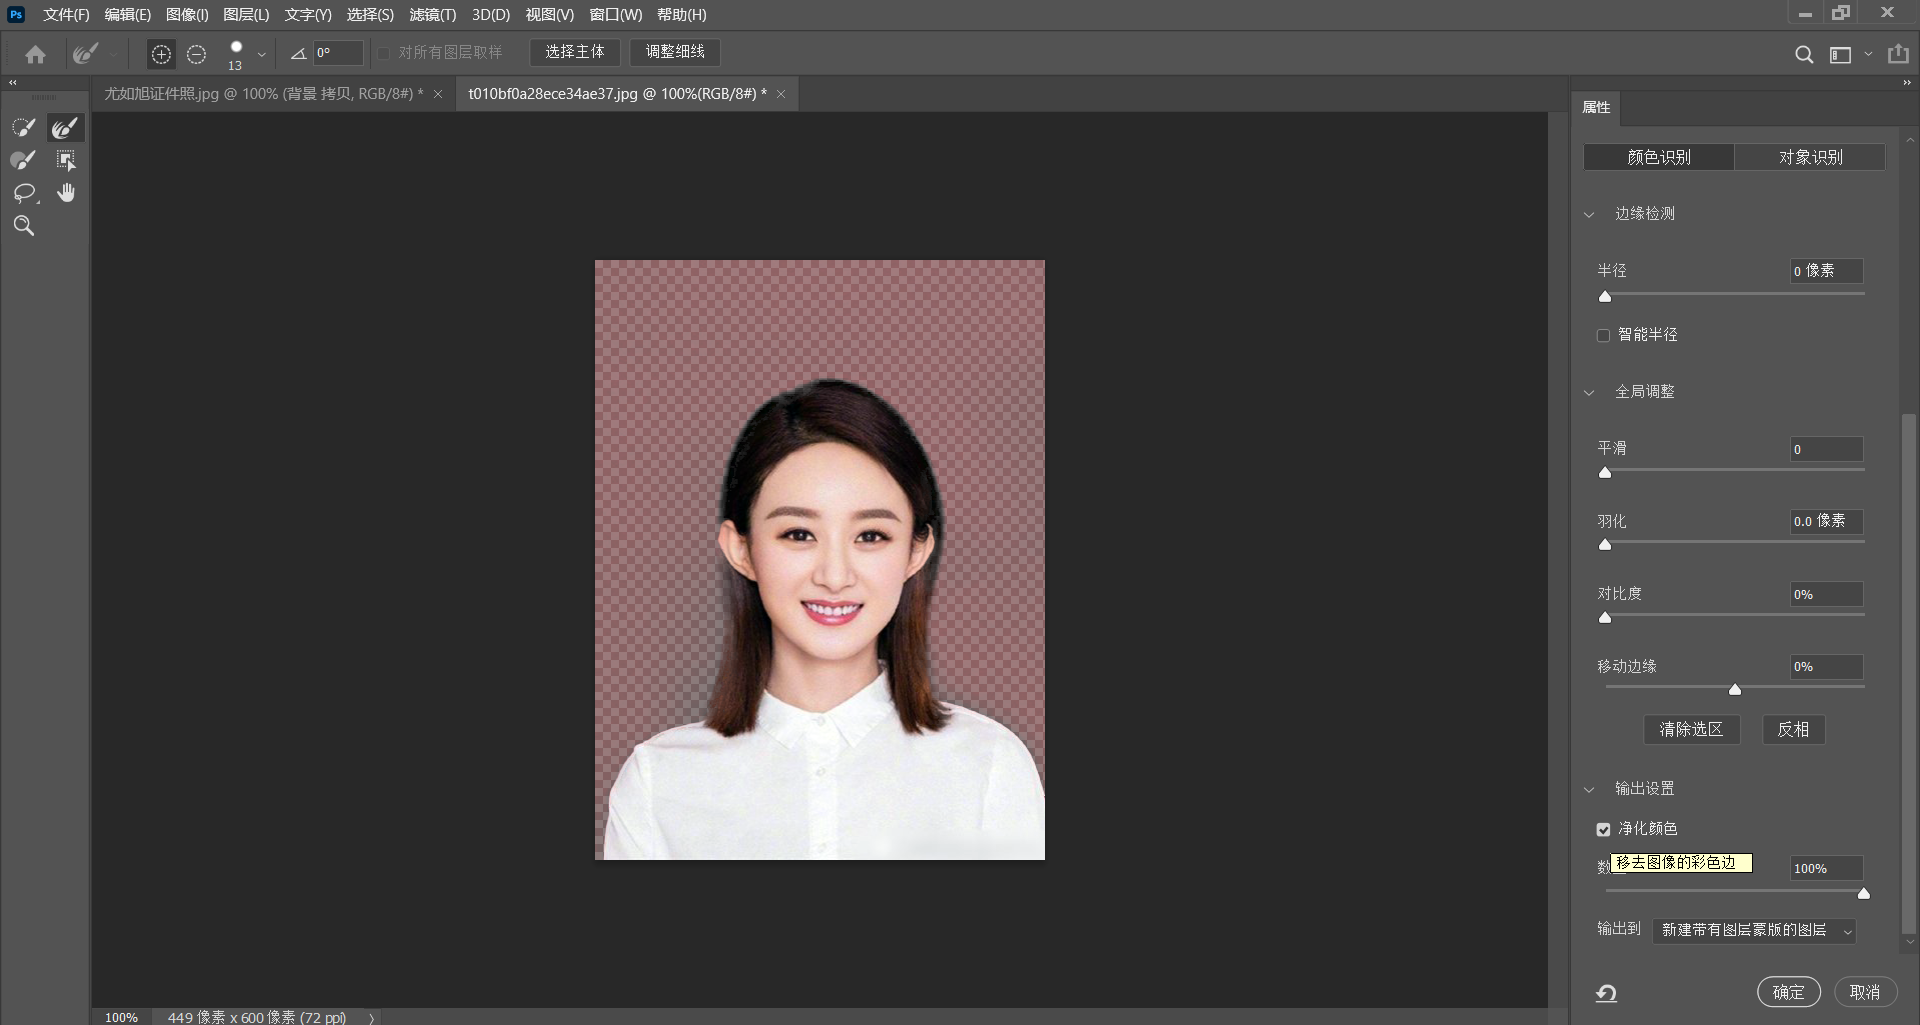1920x1025 pixels.
Task: Click the 移动边缘 slider handle
Action: pos(1735,690)
